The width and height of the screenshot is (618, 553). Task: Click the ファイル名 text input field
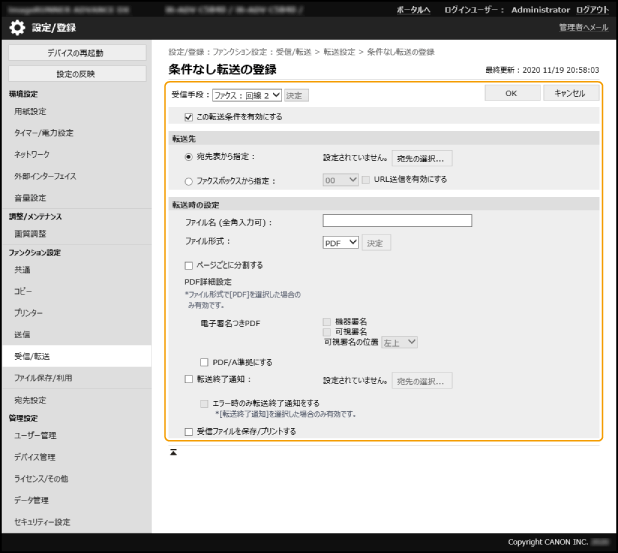click(x=397, y=221)
